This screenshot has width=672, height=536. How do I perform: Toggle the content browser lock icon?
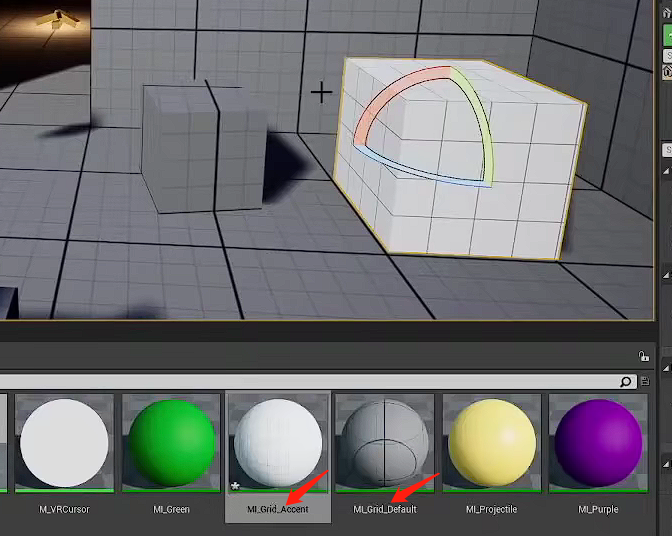644,356
